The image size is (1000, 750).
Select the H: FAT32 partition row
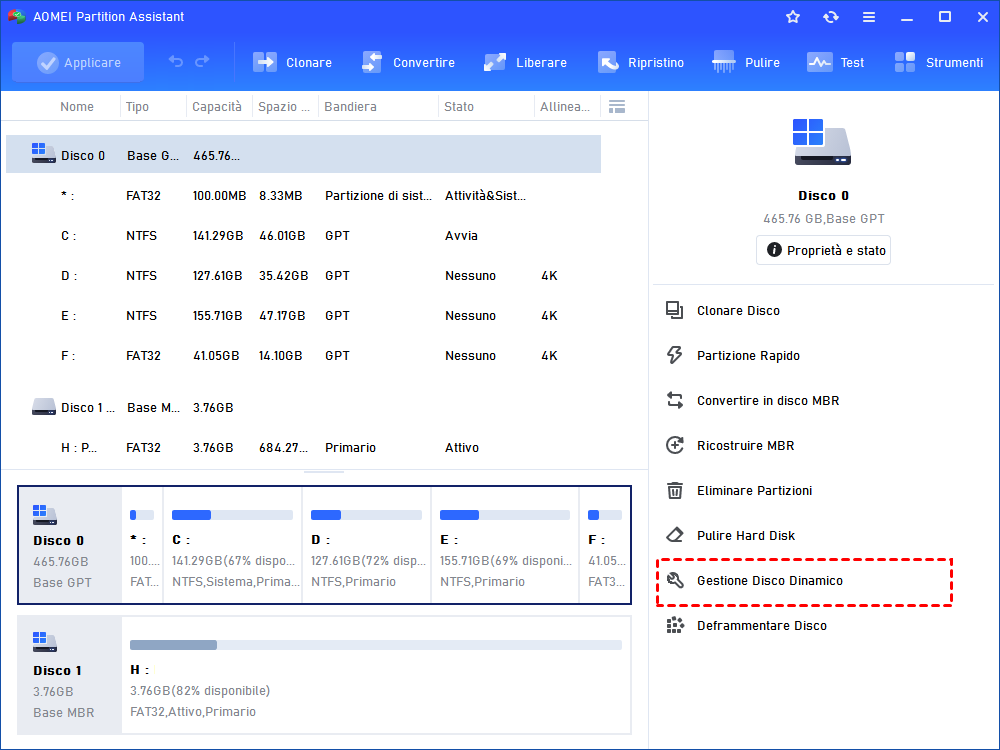304,448
